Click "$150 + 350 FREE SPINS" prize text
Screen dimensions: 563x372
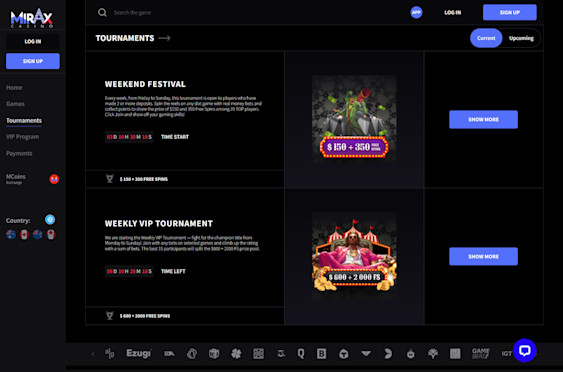point(144,179)
